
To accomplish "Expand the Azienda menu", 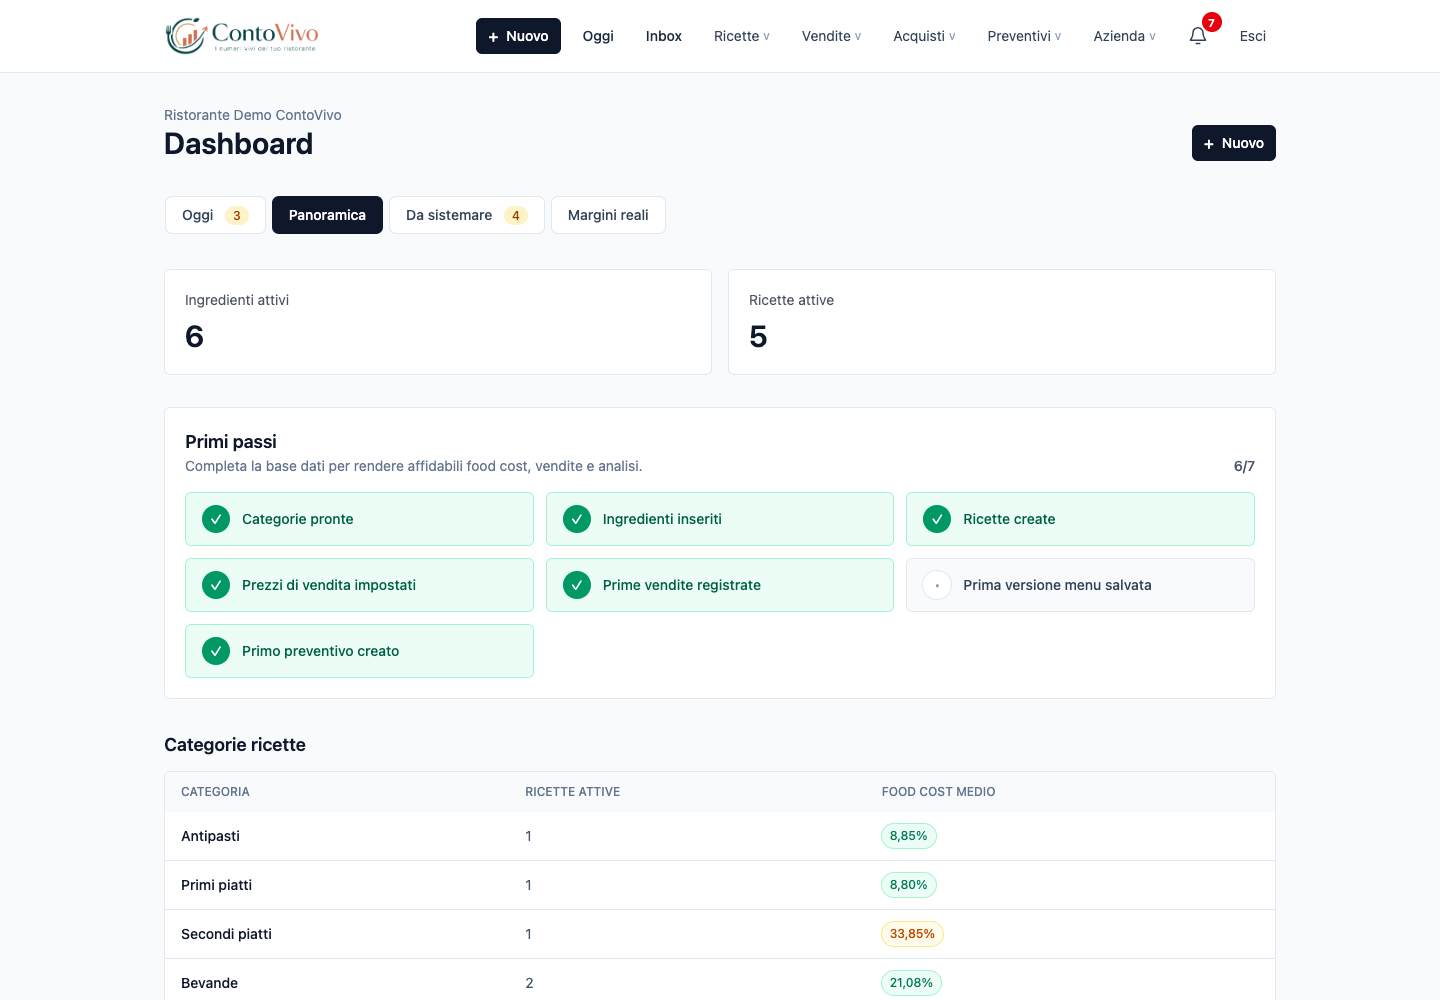I will point(1124,36).
